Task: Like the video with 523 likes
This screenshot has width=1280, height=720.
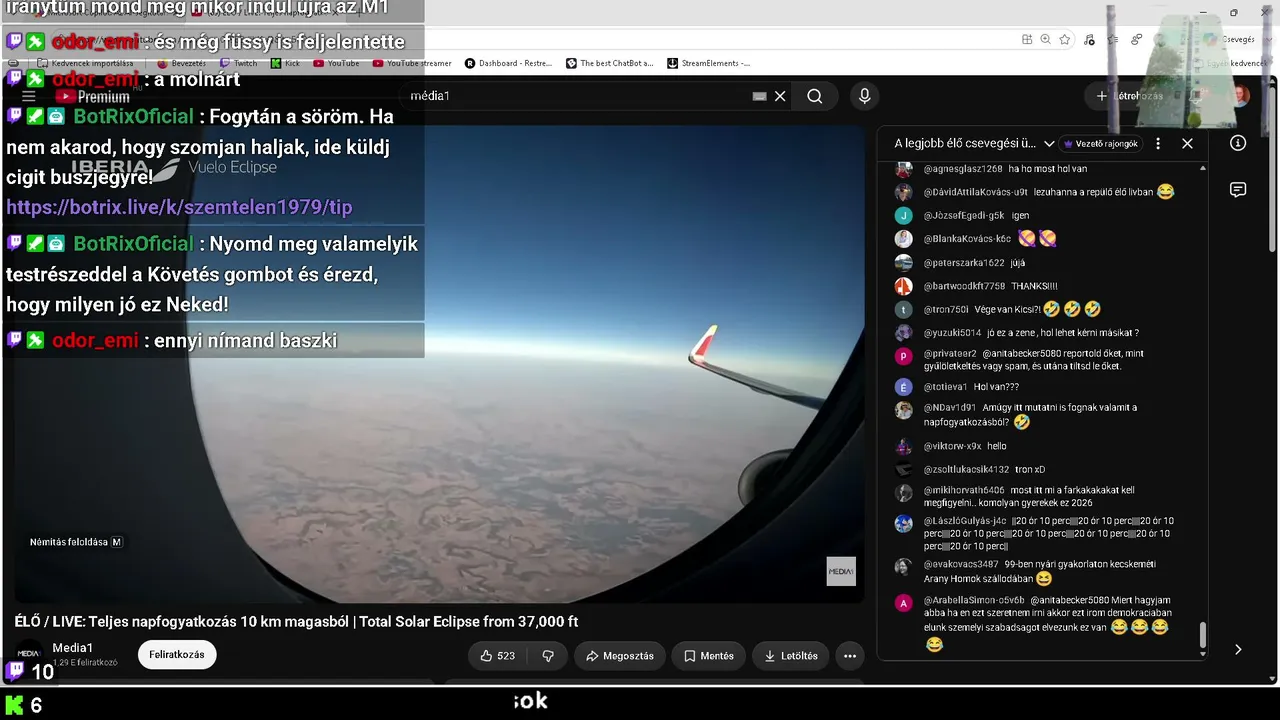Action: coord(497,656)
